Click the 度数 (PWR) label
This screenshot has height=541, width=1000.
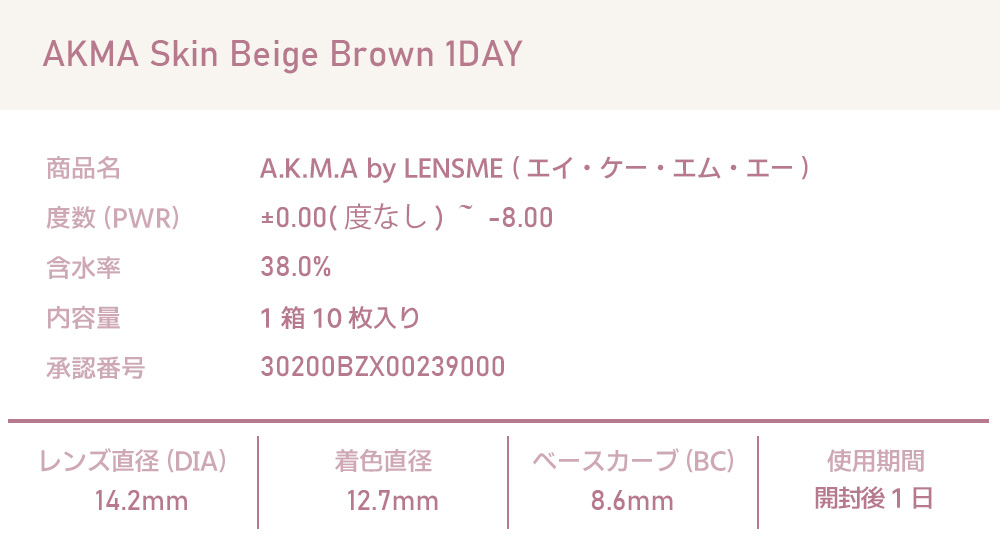(x=113, y=218)
